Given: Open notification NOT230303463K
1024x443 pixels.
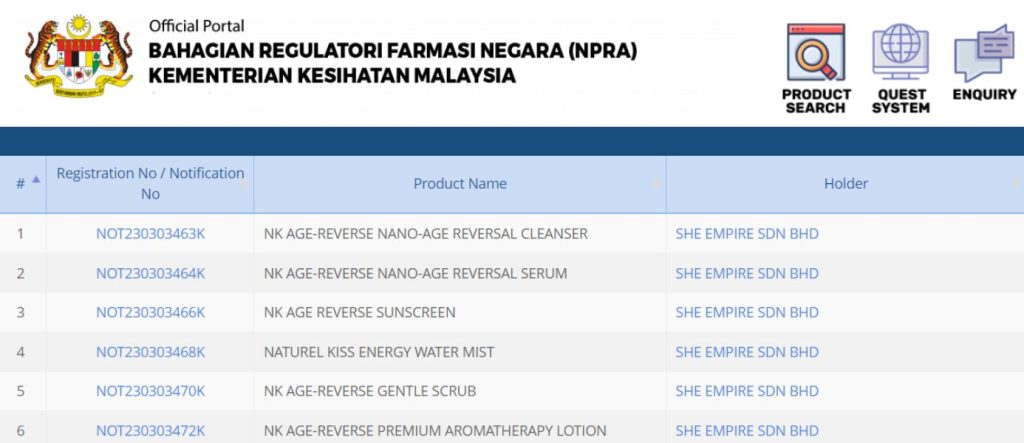Looking at the screenshot, I should click(150, 234).
